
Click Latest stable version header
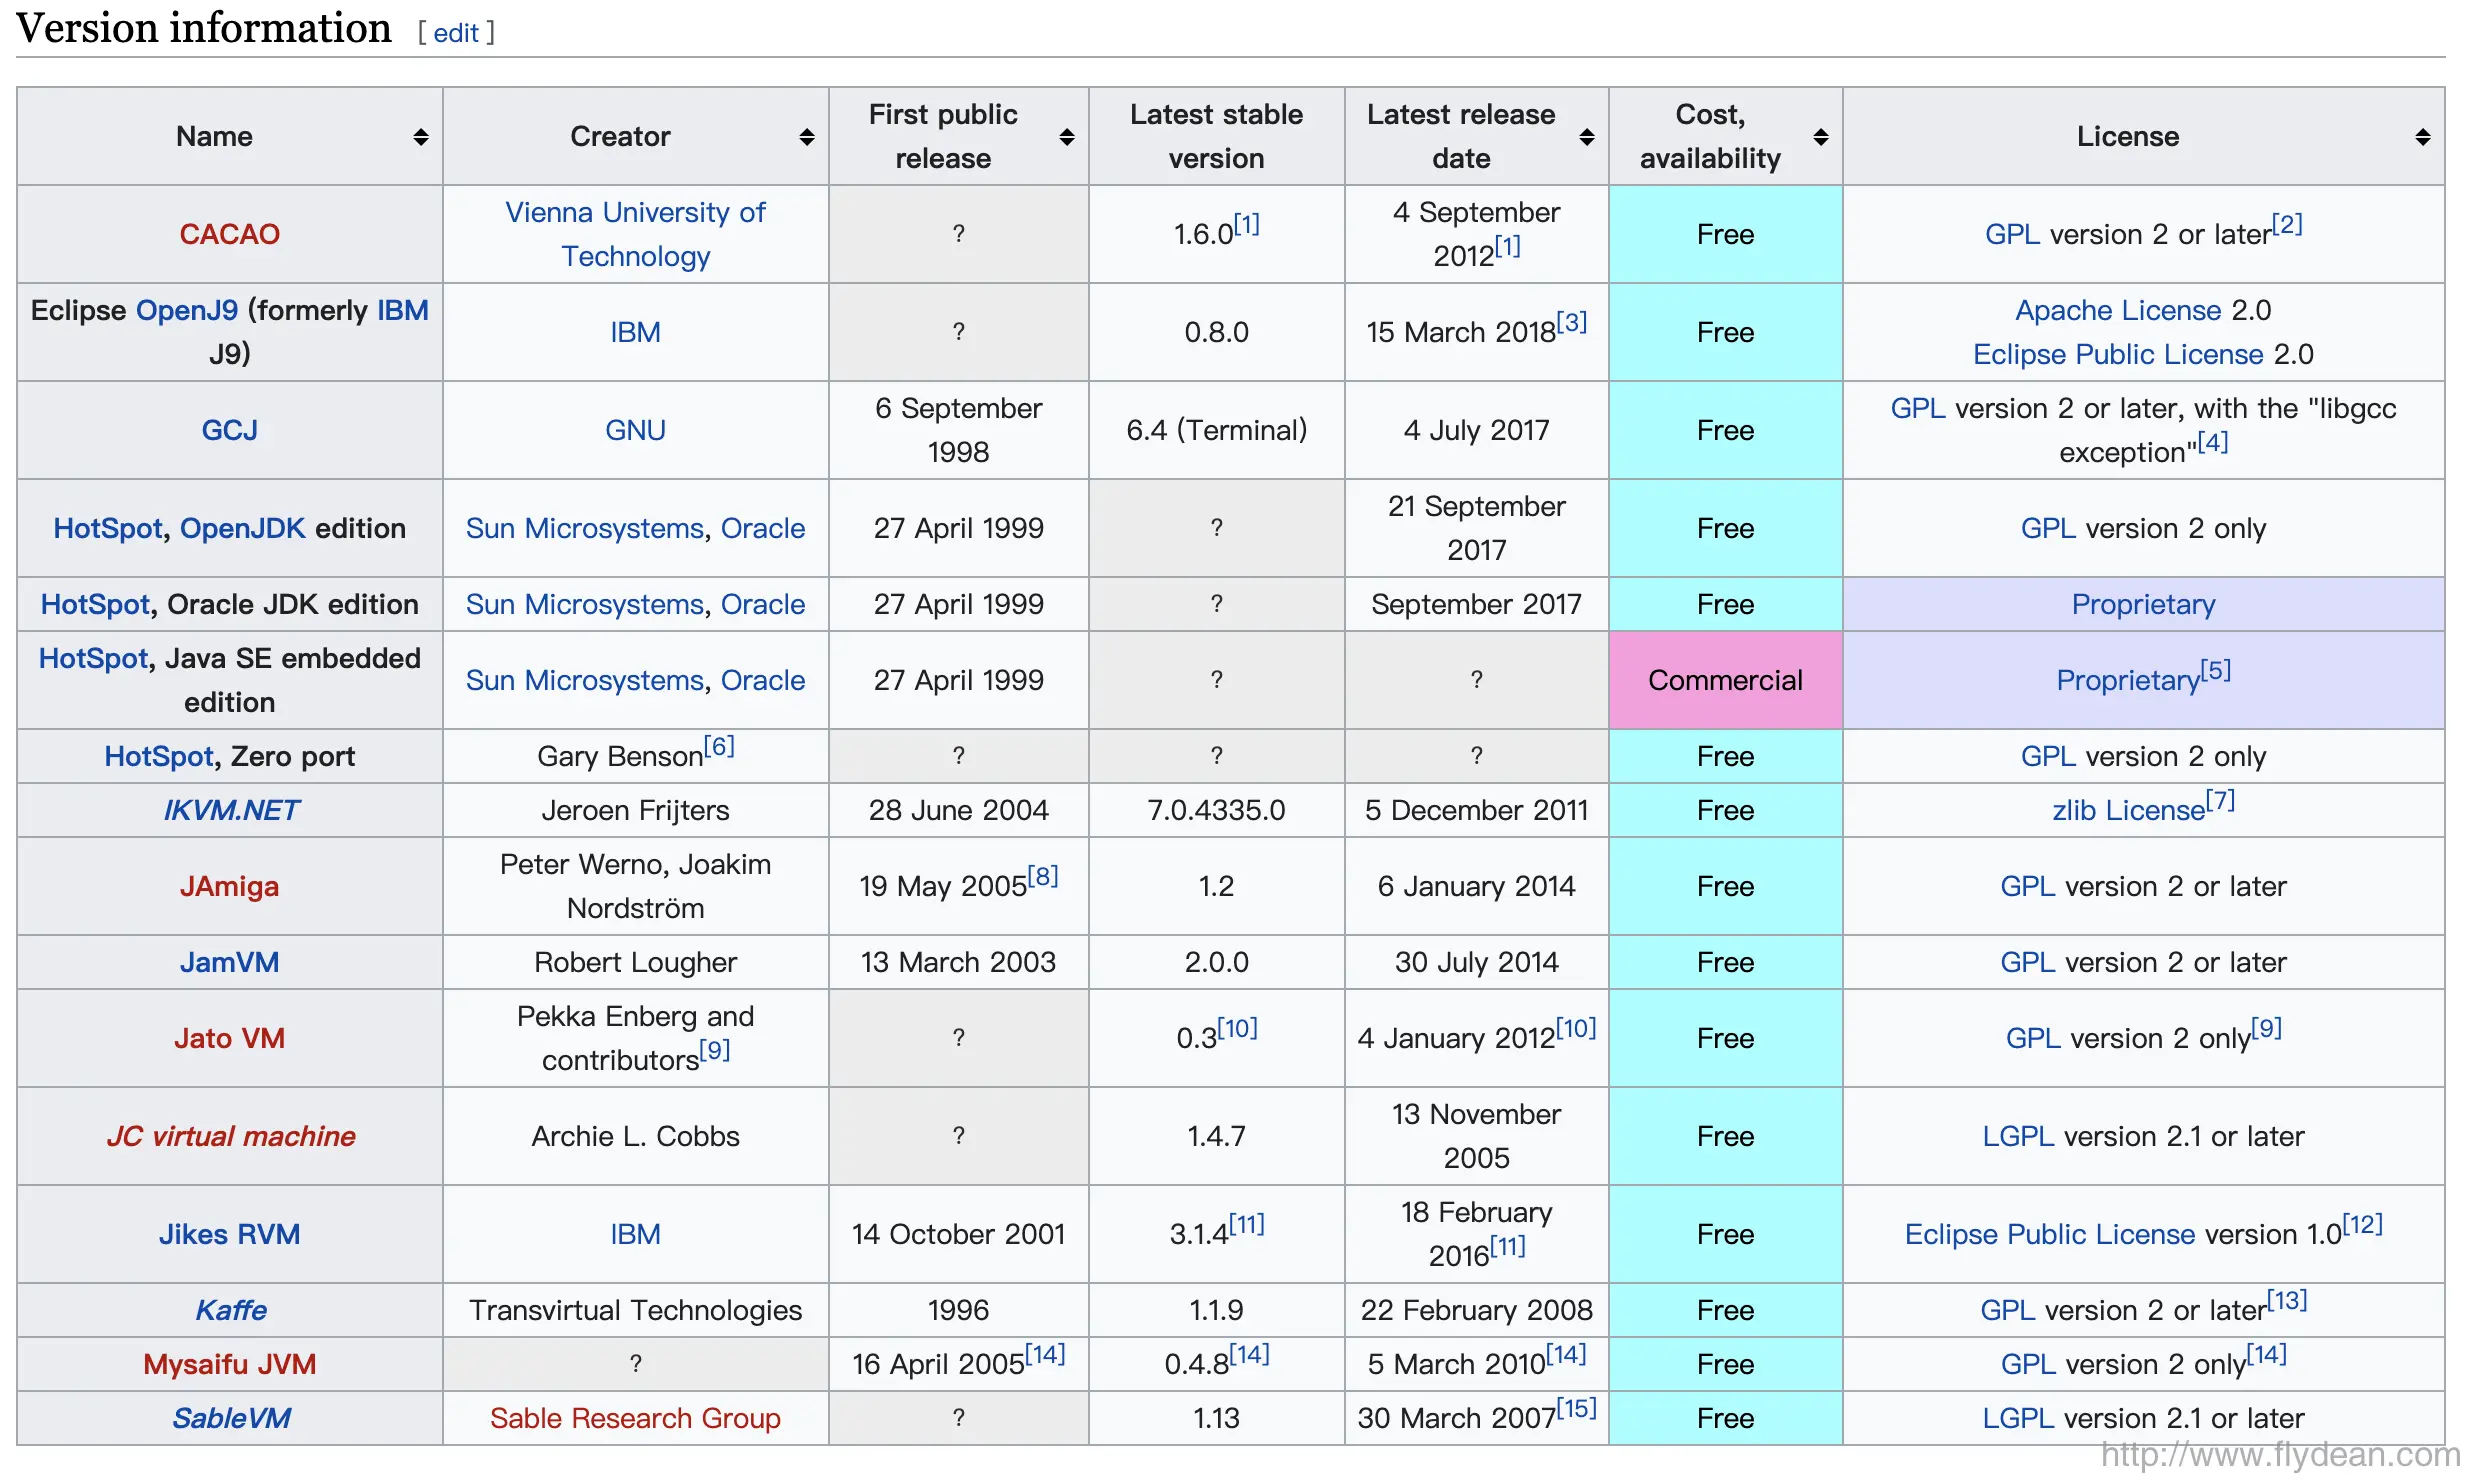click(x=1216, y=136)
